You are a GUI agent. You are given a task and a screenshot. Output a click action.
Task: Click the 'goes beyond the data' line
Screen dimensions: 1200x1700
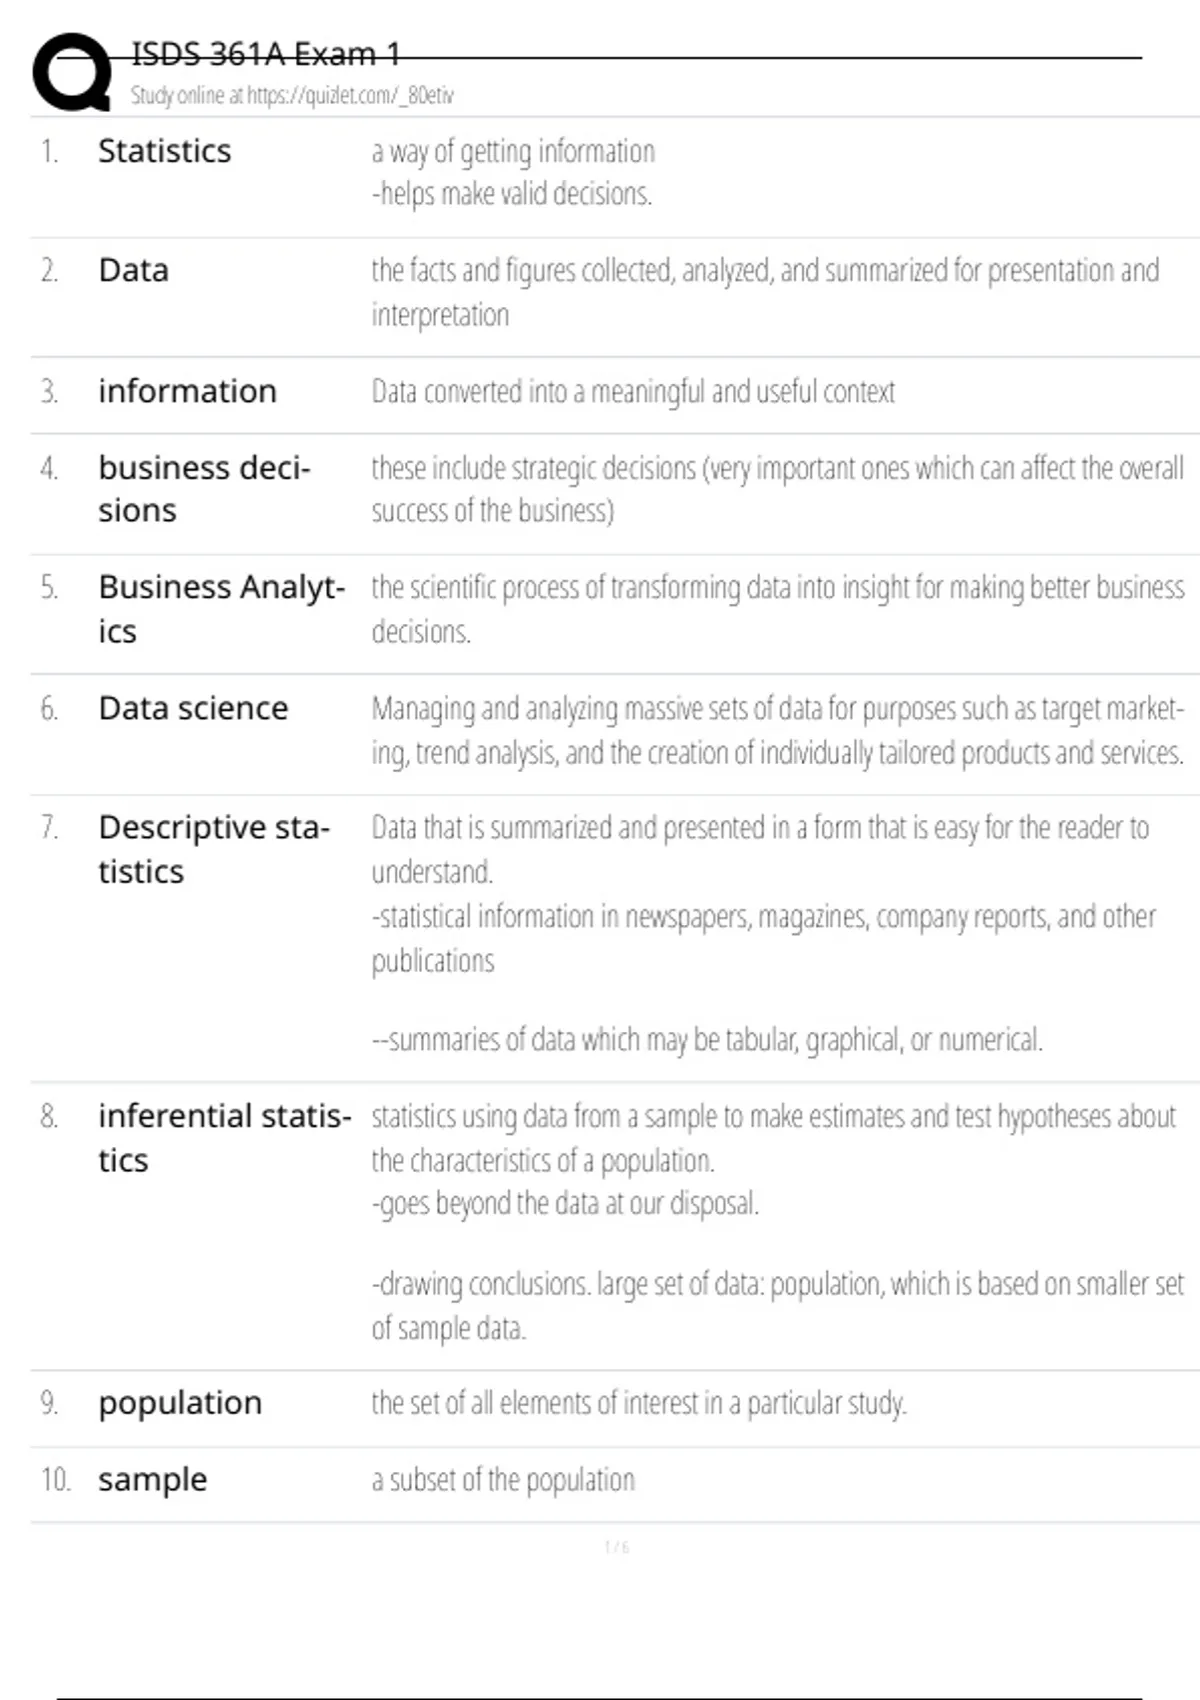pos(566,1203)
